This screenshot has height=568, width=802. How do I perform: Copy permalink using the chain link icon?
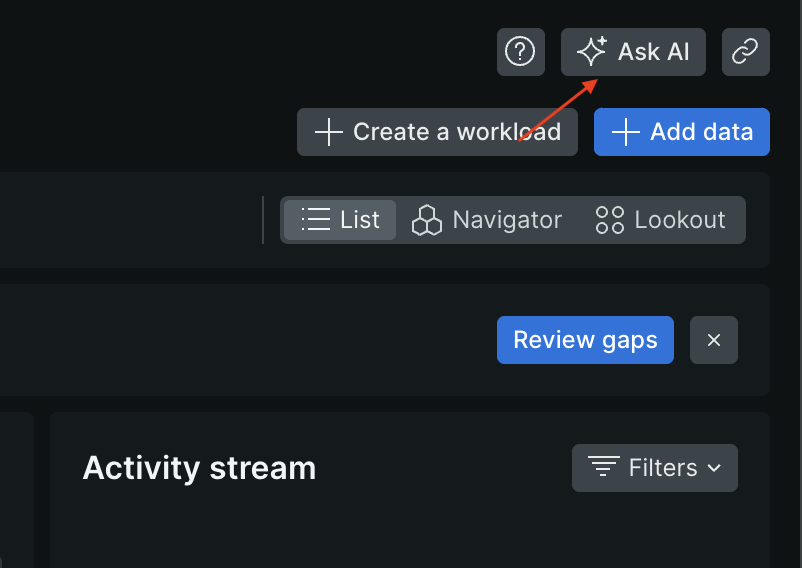745,51
